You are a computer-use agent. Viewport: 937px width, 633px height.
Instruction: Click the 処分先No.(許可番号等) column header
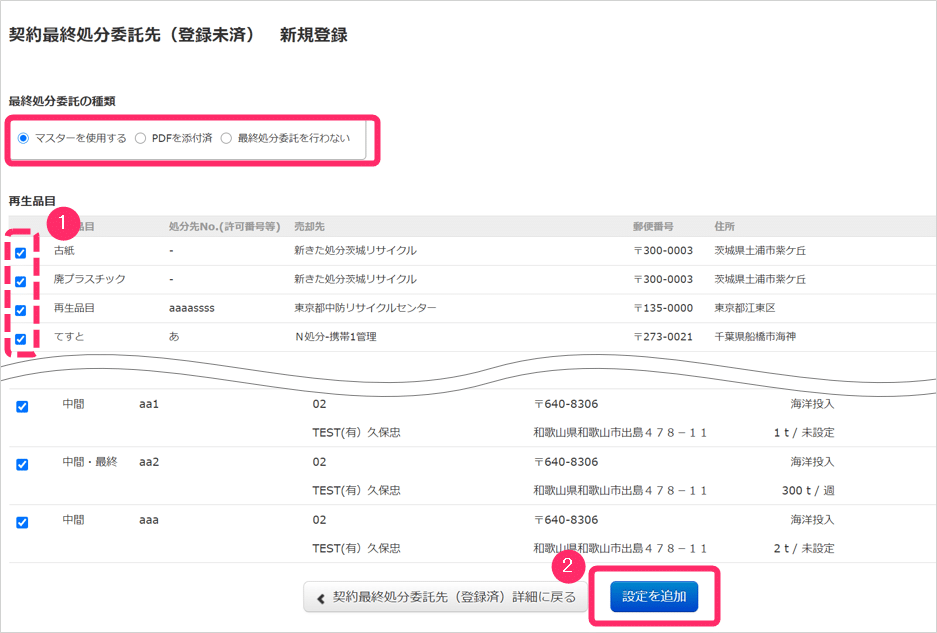point(223,227)
